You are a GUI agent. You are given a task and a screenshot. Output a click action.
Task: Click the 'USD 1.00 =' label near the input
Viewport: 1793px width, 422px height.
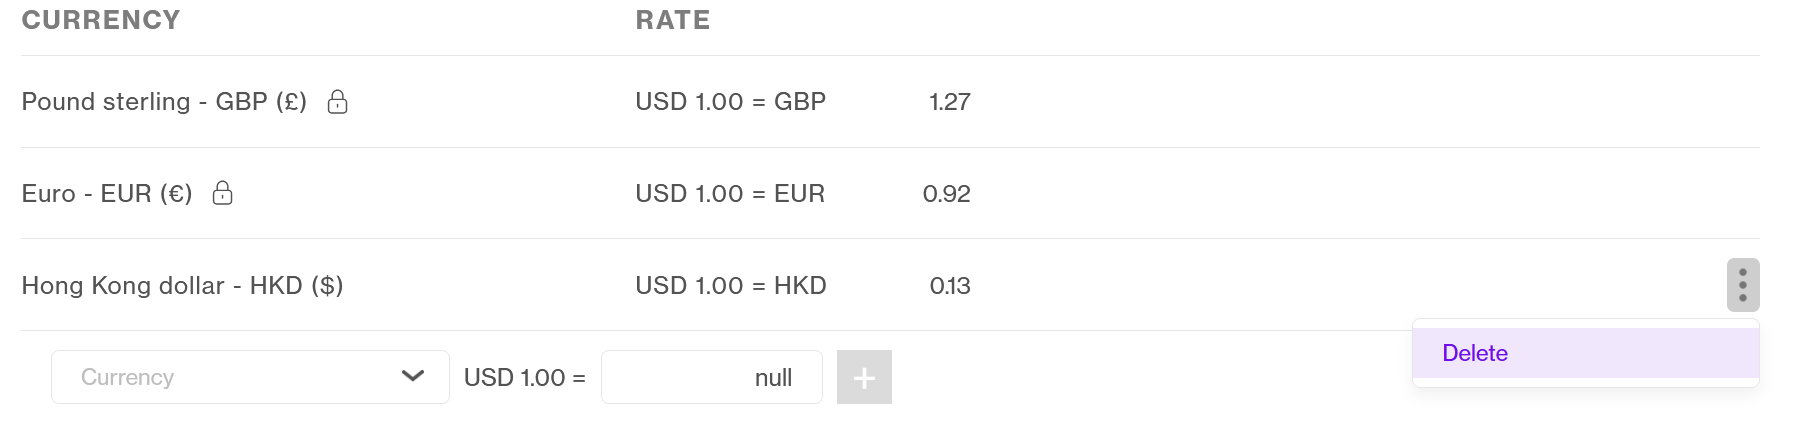pos(525,378)
